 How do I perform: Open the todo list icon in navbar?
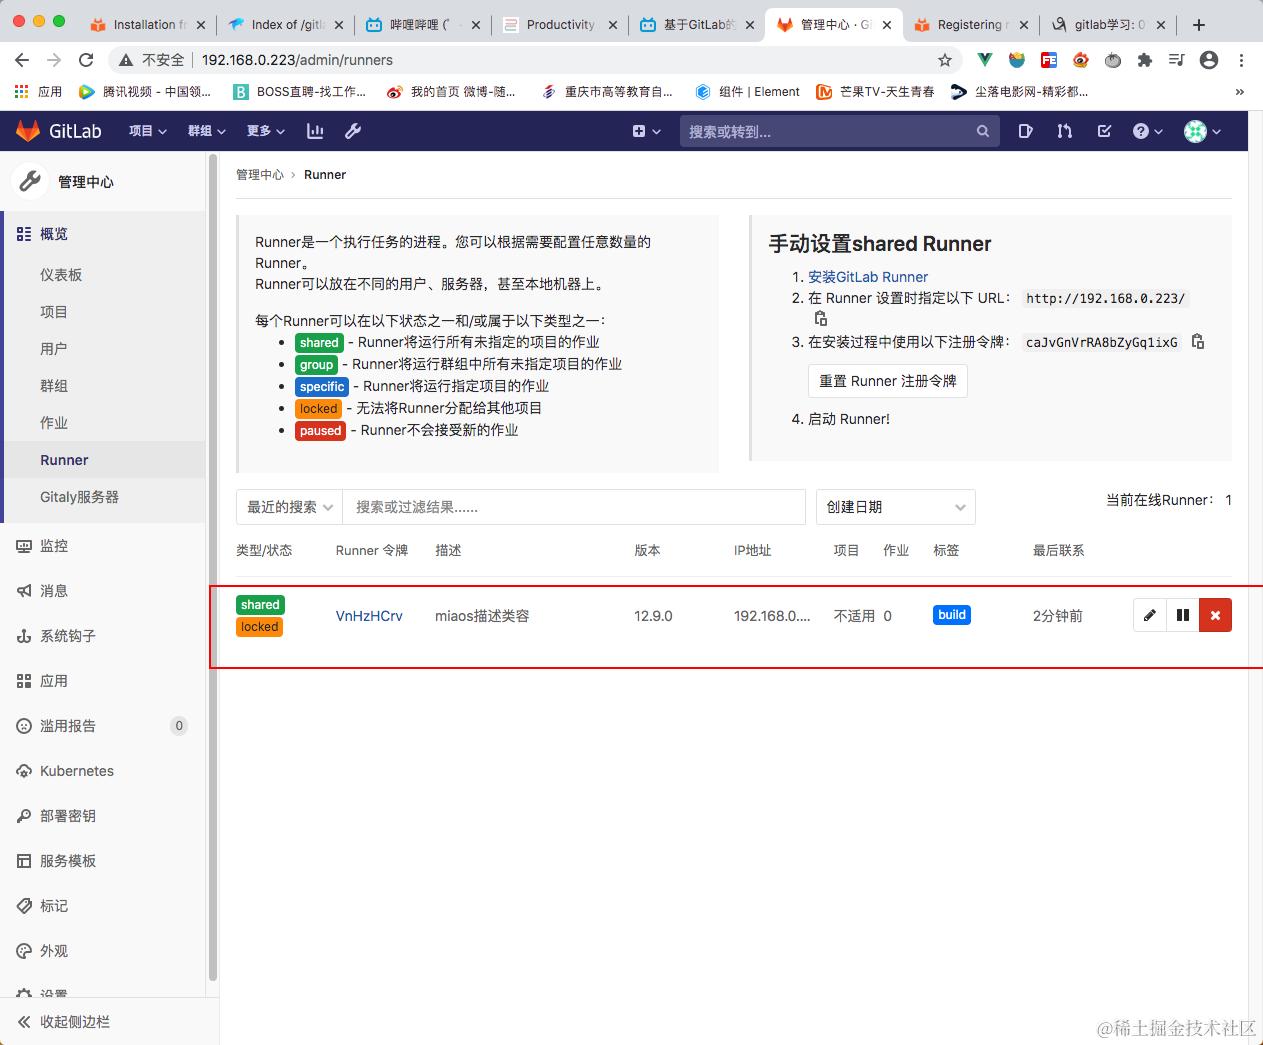[1103, 130]
